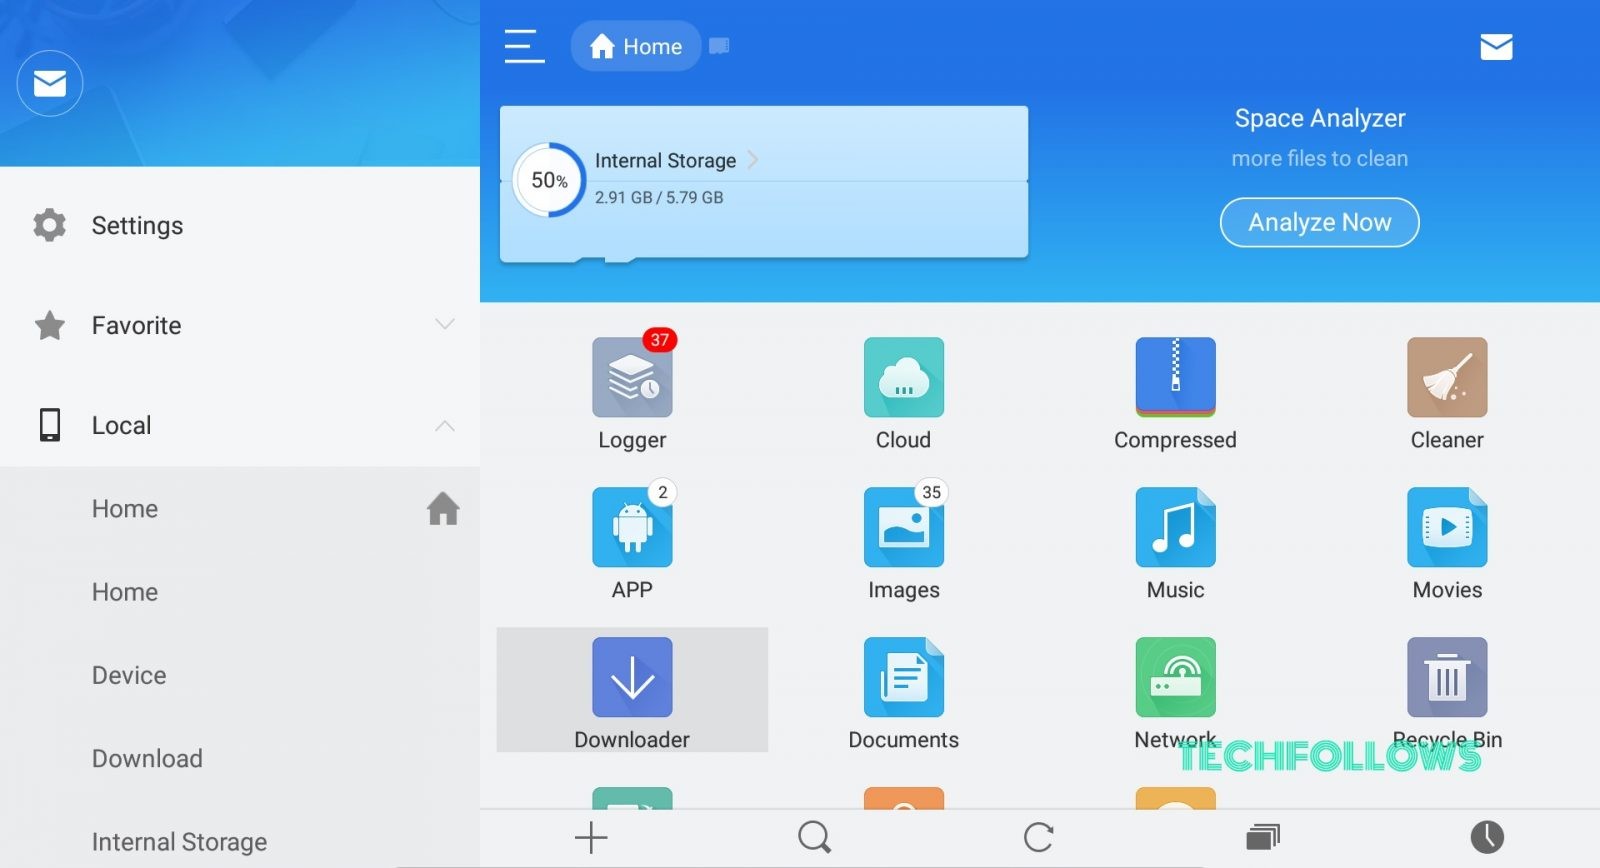Viewport: 1600px width, 868px height.
Task: Click the arrow next to Internal Storage
Action: pos(753,160)
